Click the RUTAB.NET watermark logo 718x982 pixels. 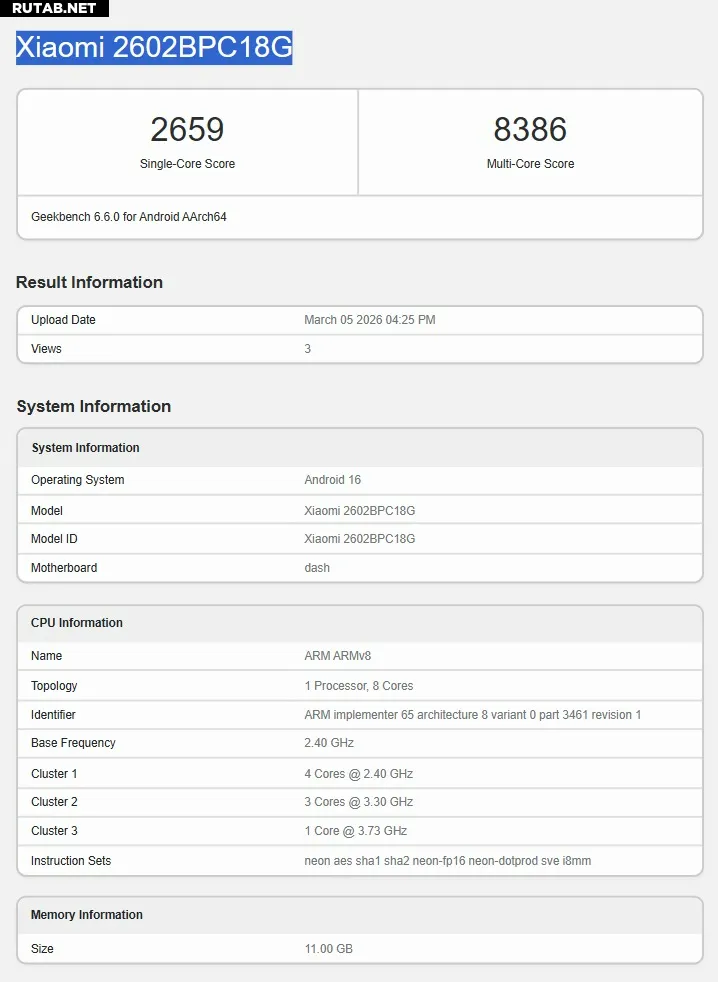click(x=54, y=8)
